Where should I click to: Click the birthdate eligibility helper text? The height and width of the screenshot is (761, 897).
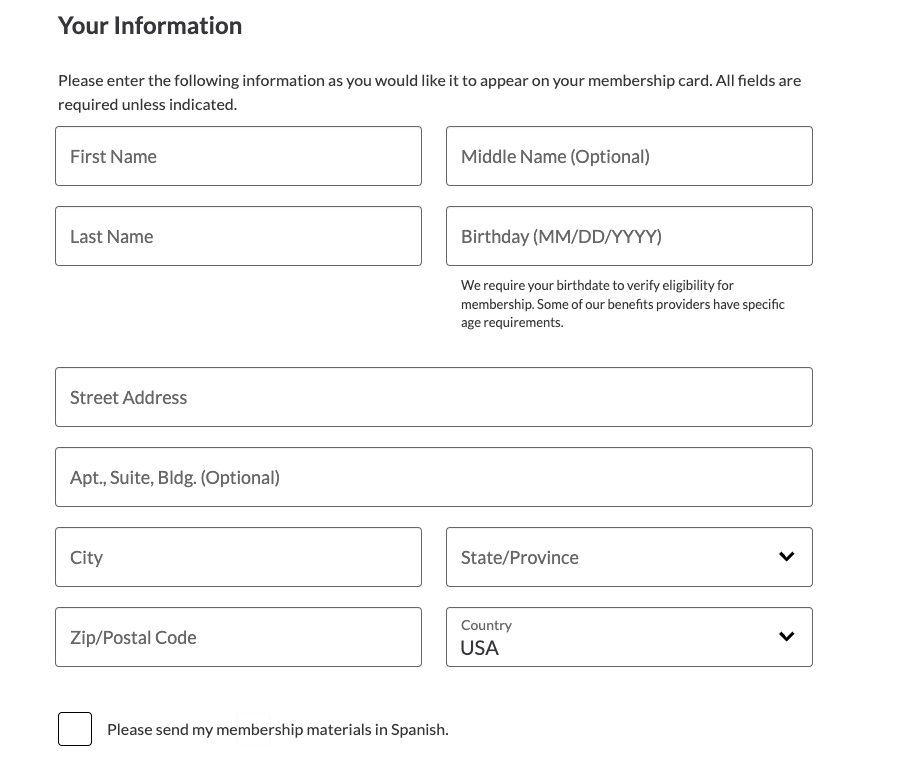pos(622,304)
